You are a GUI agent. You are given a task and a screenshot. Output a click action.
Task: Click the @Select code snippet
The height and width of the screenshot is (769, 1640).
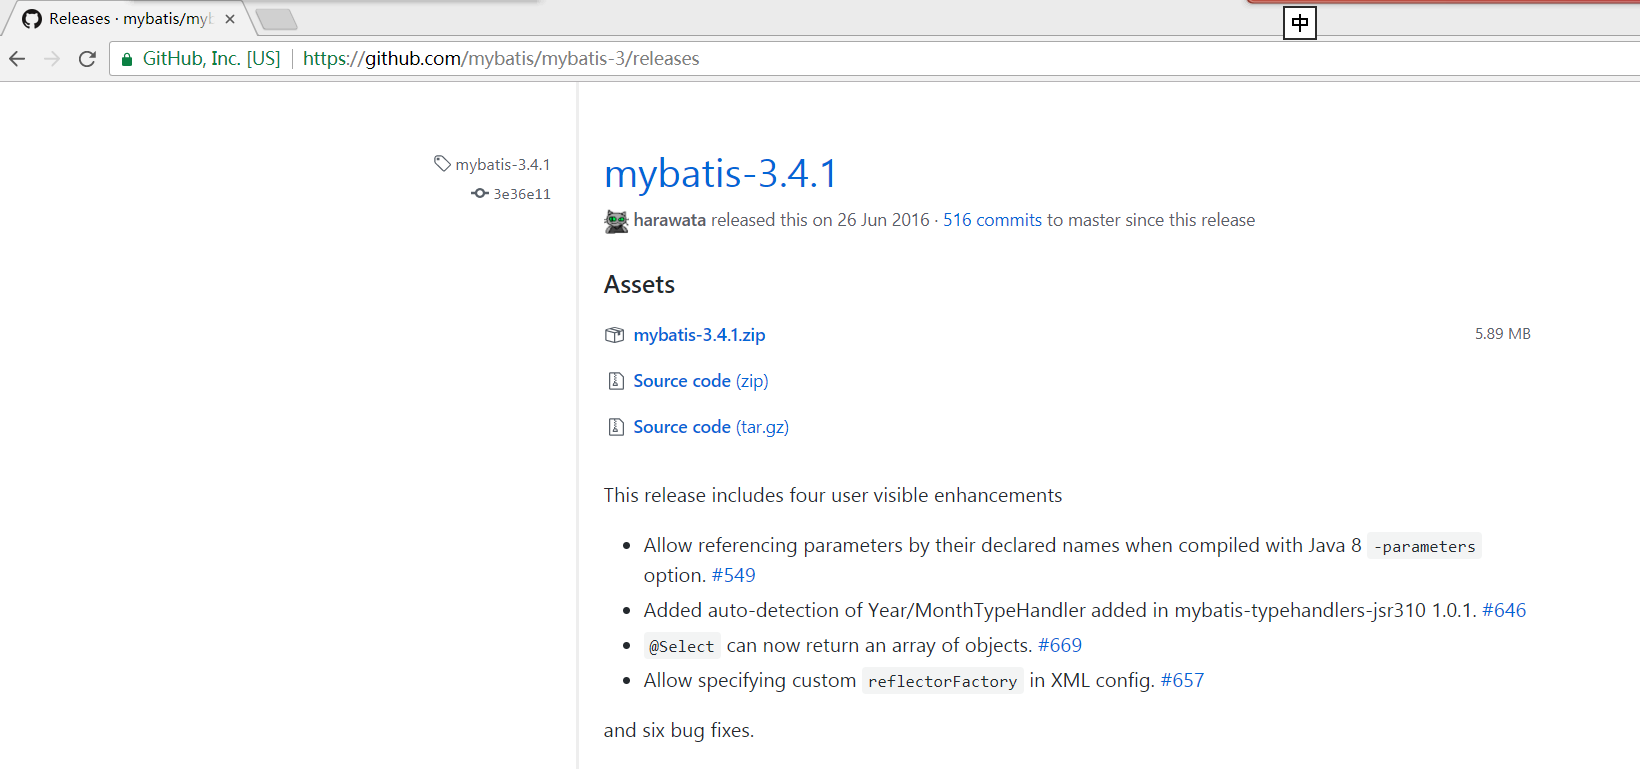point(682,646)
